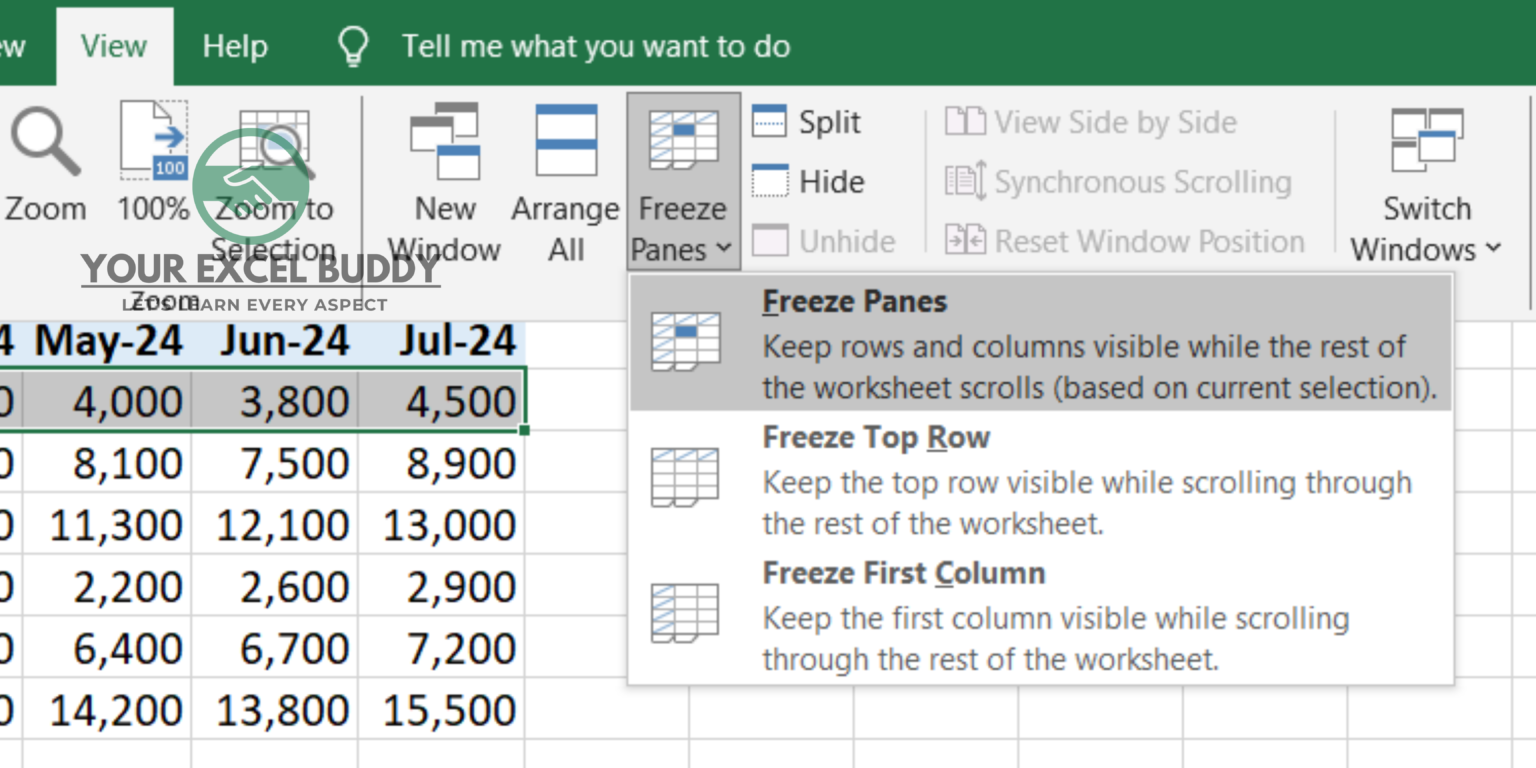Select Freeze Top Row from the menu

click(875, 437)
